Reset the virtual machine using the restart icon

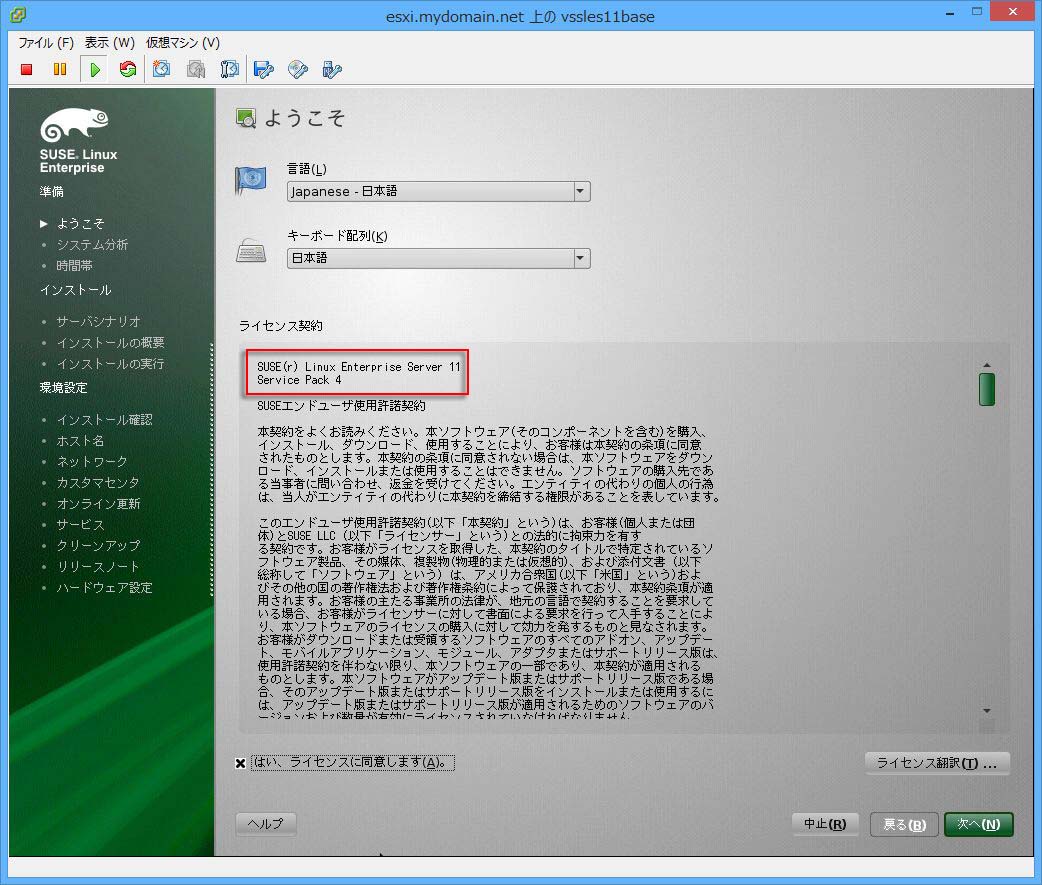point(128,69)
